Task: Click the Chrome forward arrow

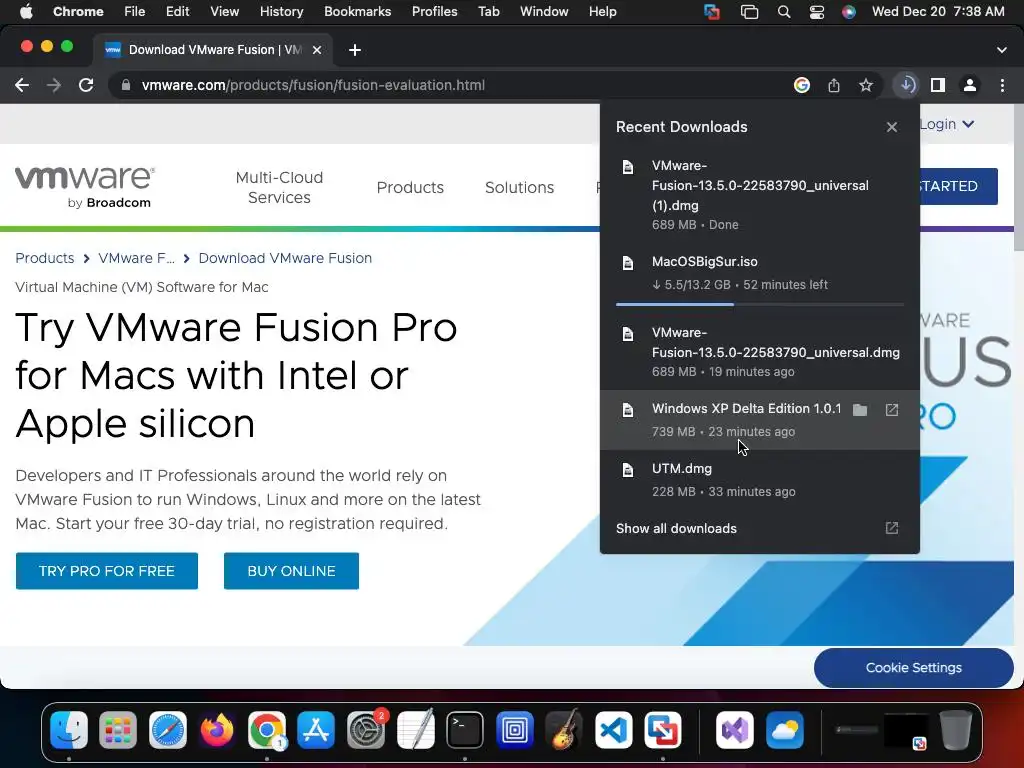Action: coord(54,85)
